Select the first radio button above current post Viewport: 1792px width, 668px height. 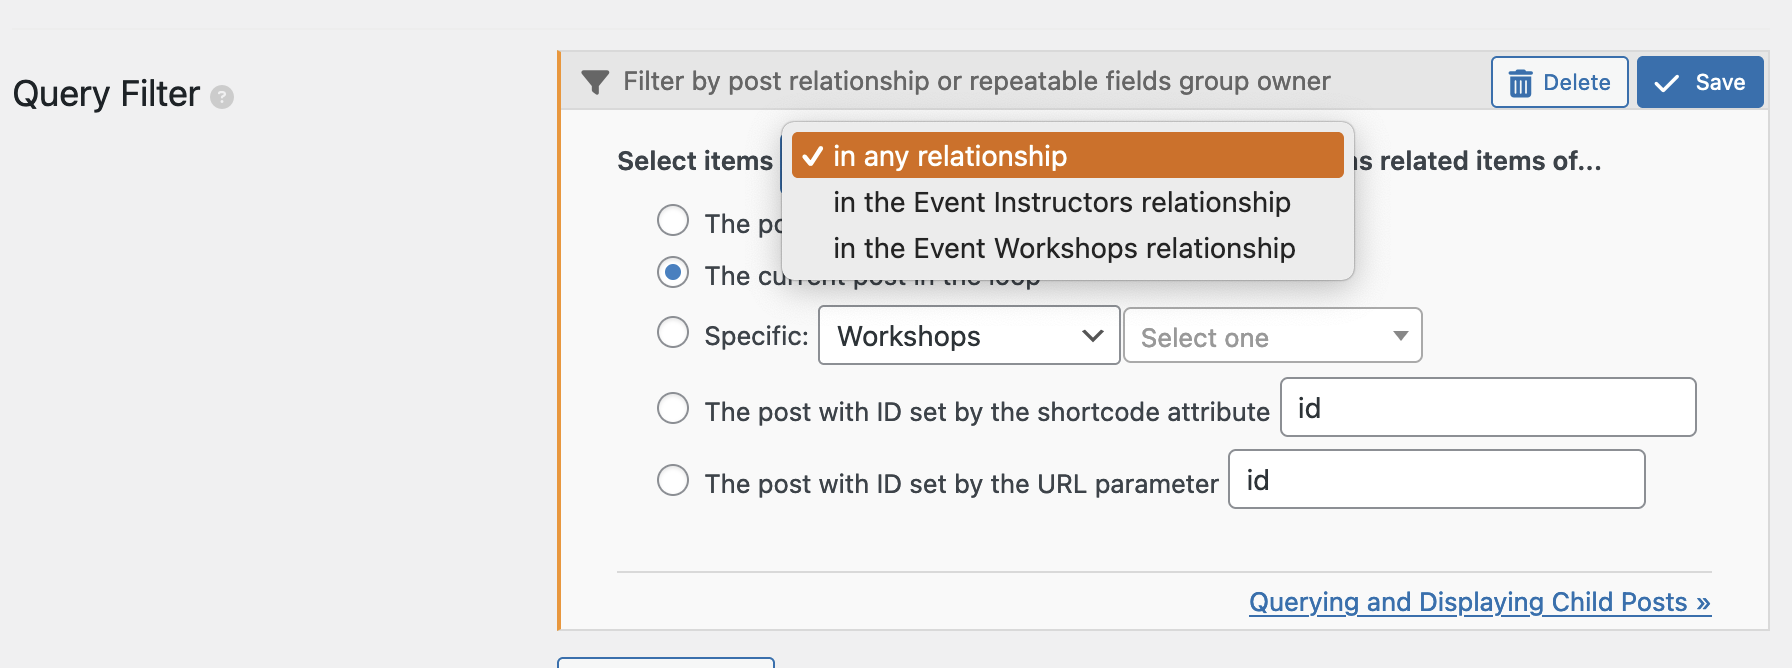[x=673, y=220]
